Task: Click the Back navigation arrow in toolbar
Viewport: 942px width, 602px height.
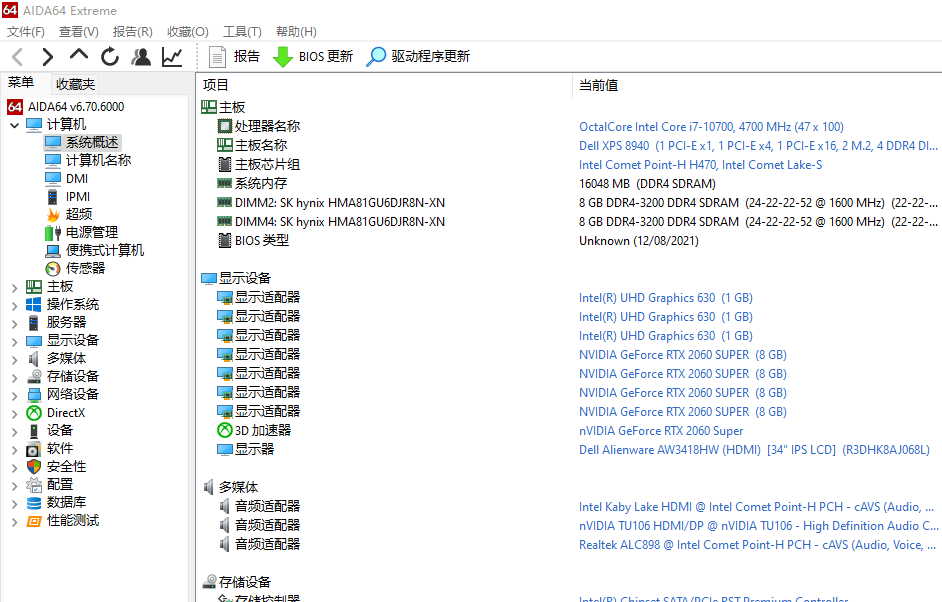Action: [x=17, y=57]
